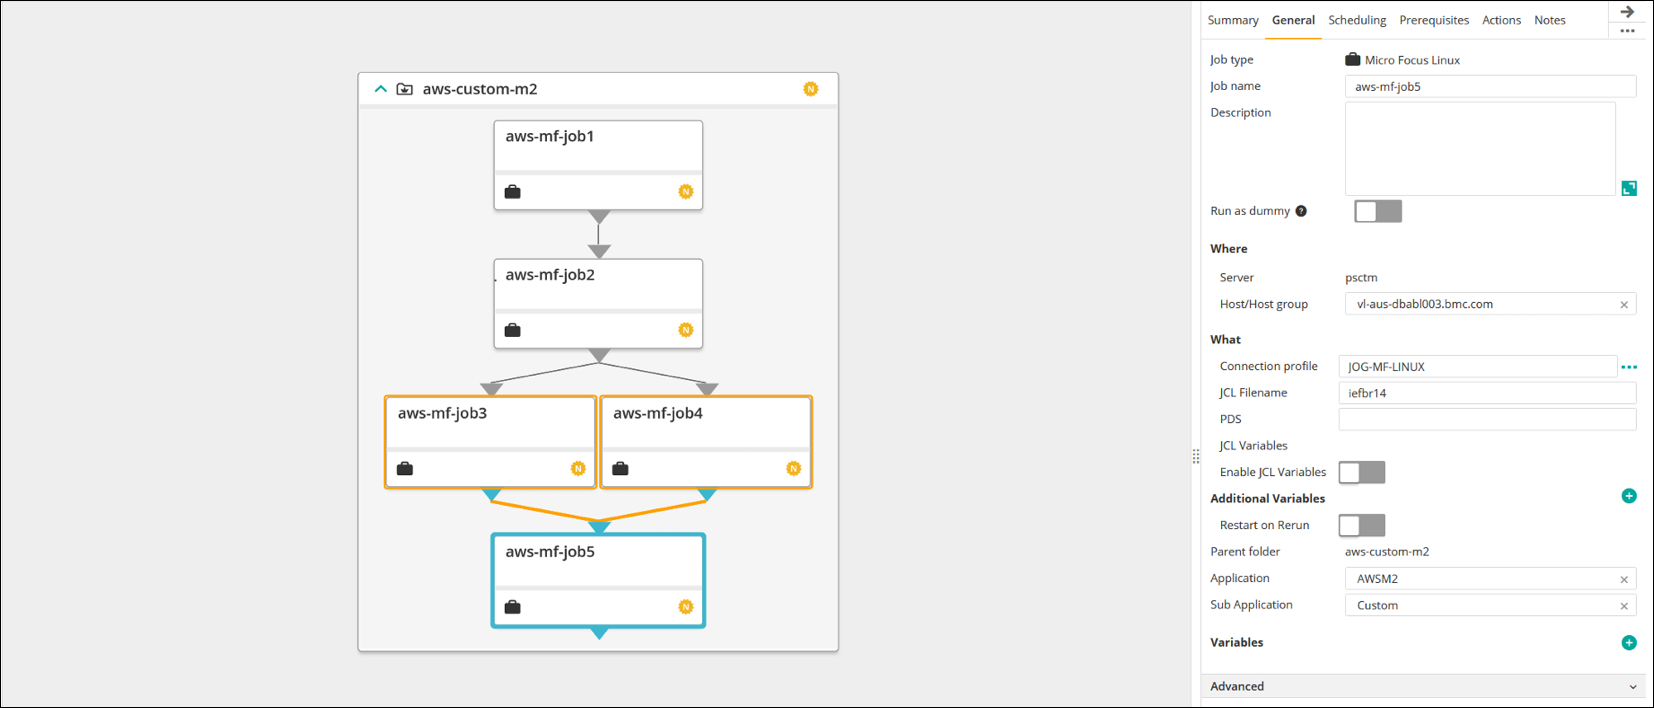Add a new entry under Variables
The height and width of the screenshot is (708, 1654).
pos(1629,643)
